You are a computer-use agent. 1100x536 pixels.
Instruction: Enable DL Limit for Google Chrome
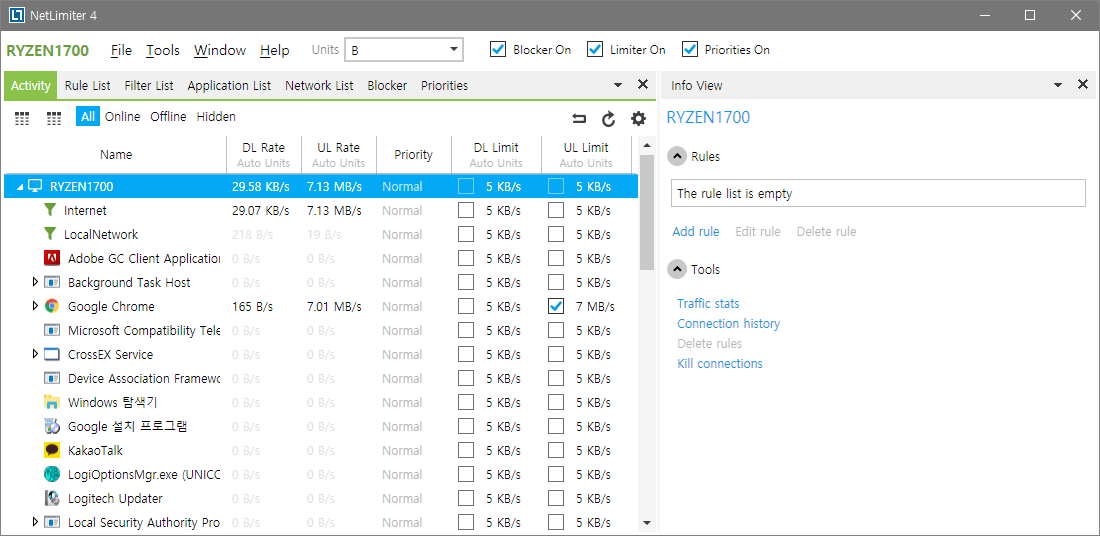(x=466, y=307)
